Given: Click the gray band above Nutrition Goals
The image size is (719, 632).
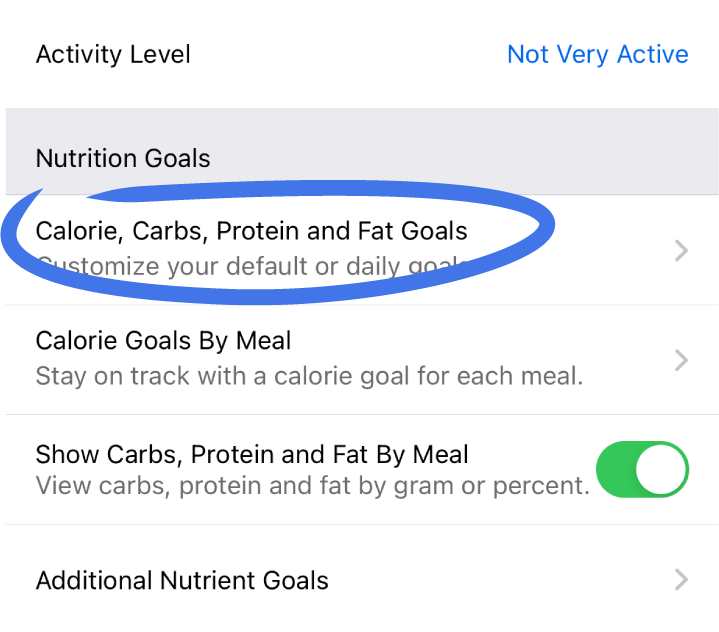Looking at the screenshot, I should (360, 120).
